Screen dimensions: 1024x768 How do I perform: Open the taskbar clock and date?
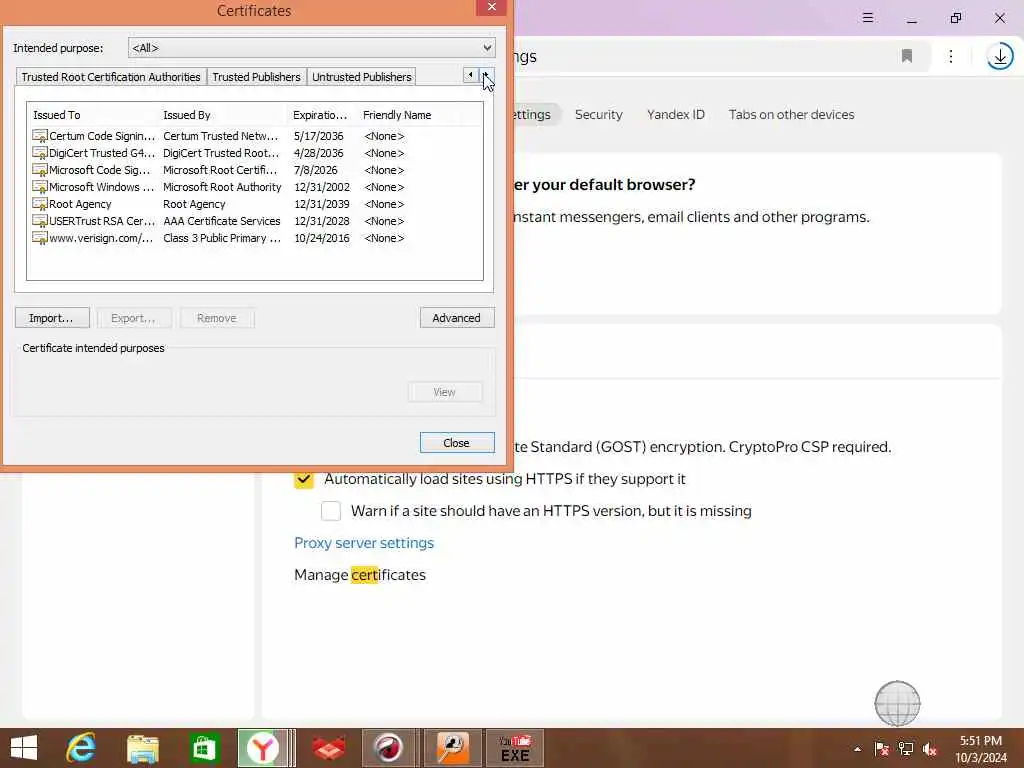981,749
